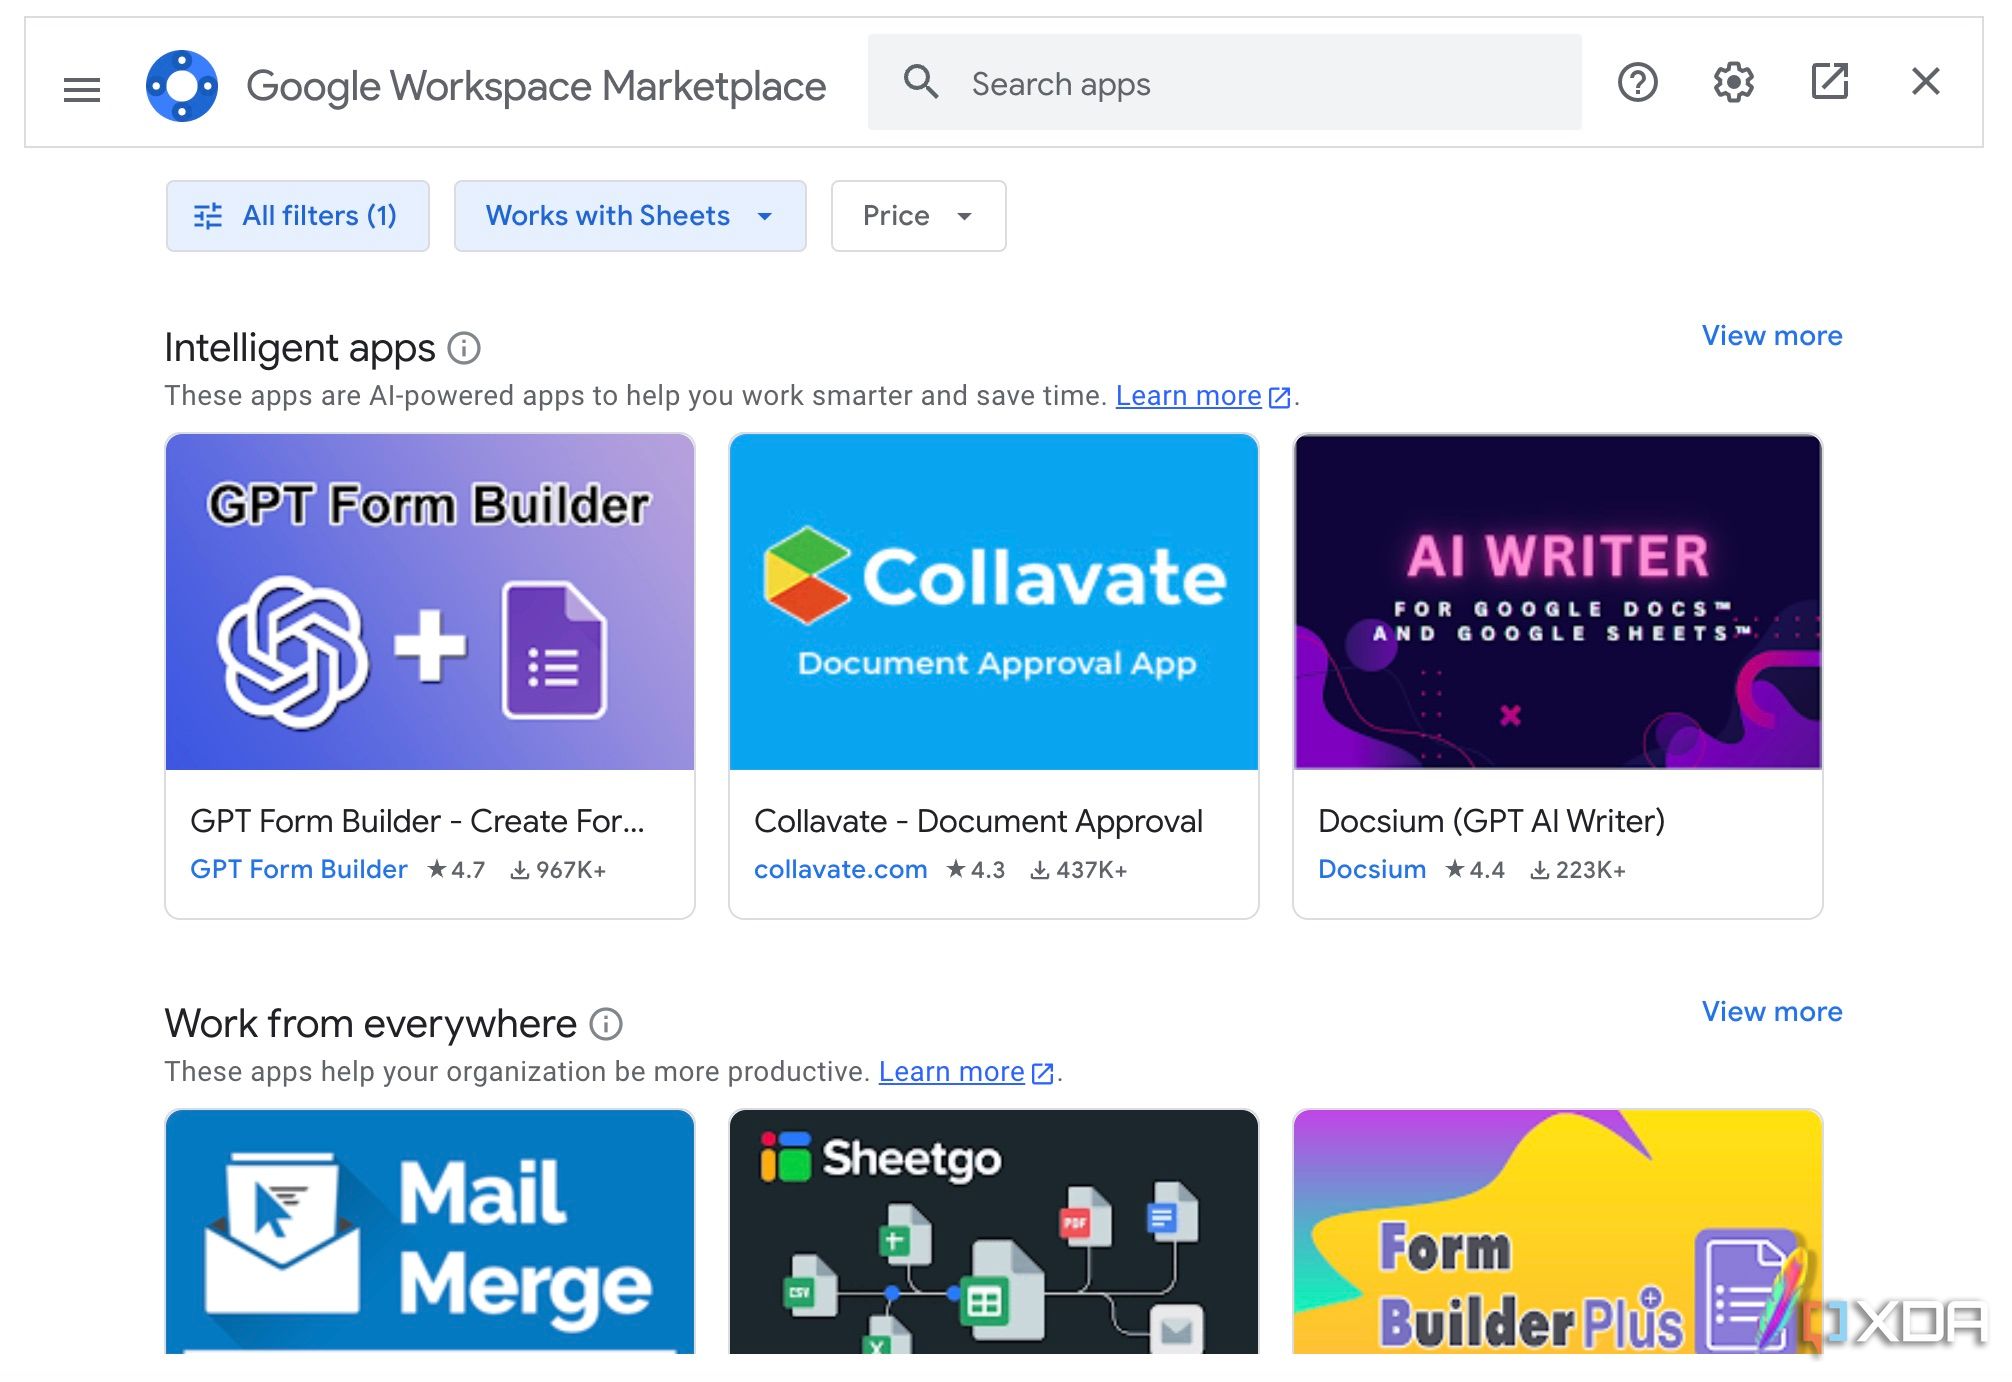Image resolution: width=2012 pixels, height=1382 pixels.
Task: Click View more for Intelligent apps
Action: [x=1772, y=336]
